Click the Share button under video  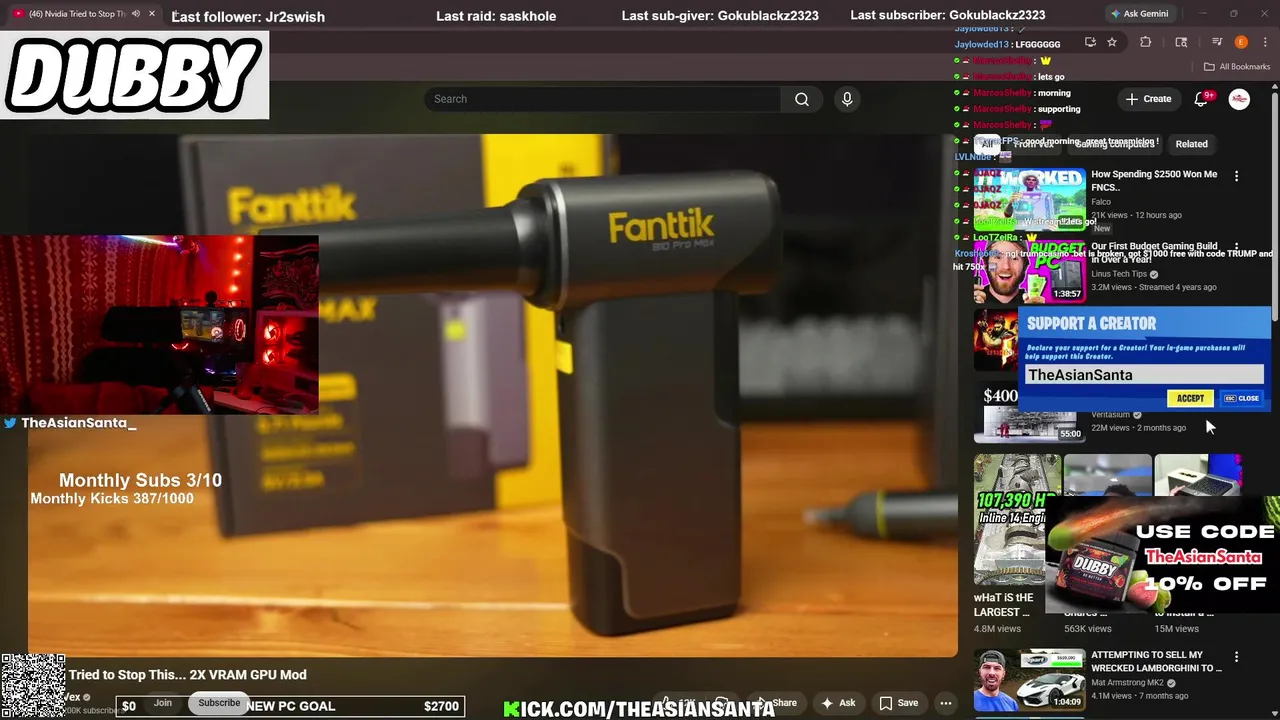775,703
